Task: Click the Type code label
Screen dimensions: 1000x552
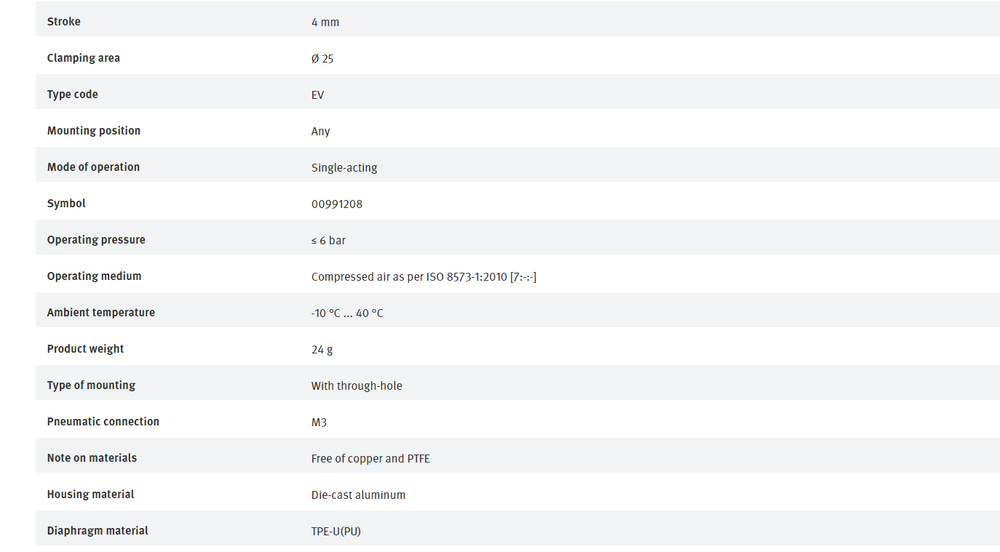Action: tap(72, 94)
